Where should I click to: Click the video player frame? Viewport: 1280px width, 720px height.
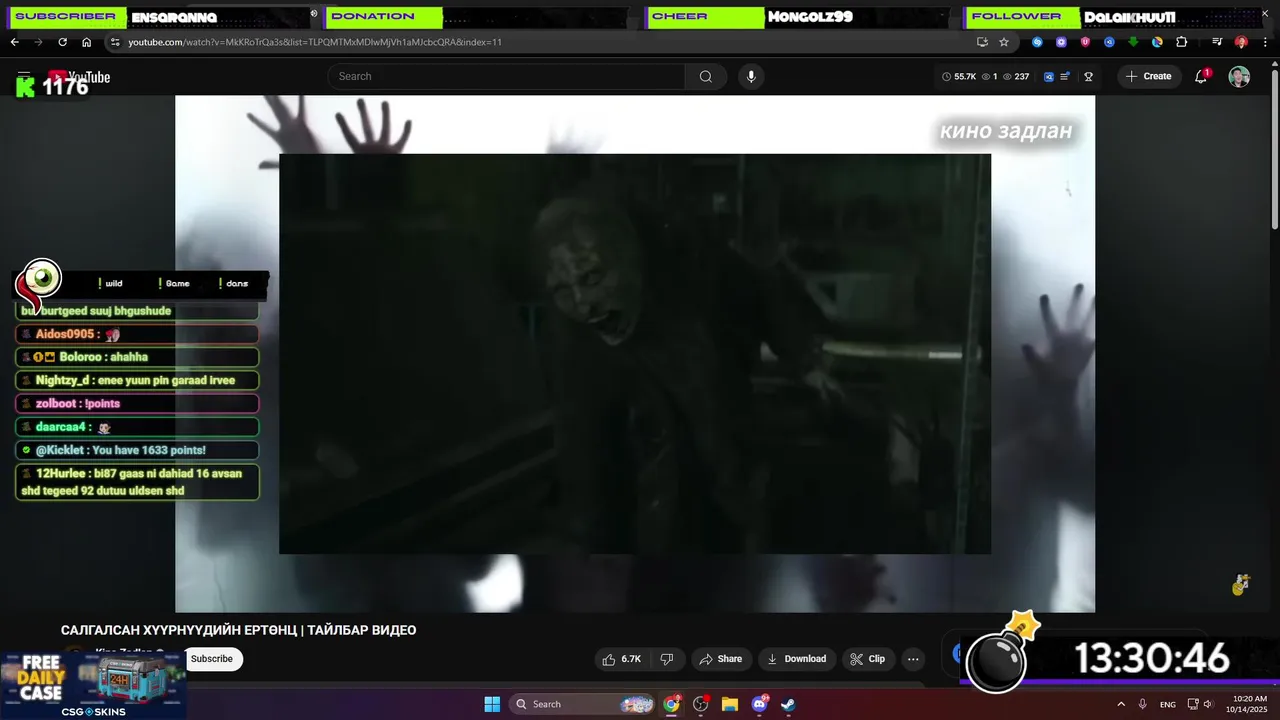pos(635,354)
